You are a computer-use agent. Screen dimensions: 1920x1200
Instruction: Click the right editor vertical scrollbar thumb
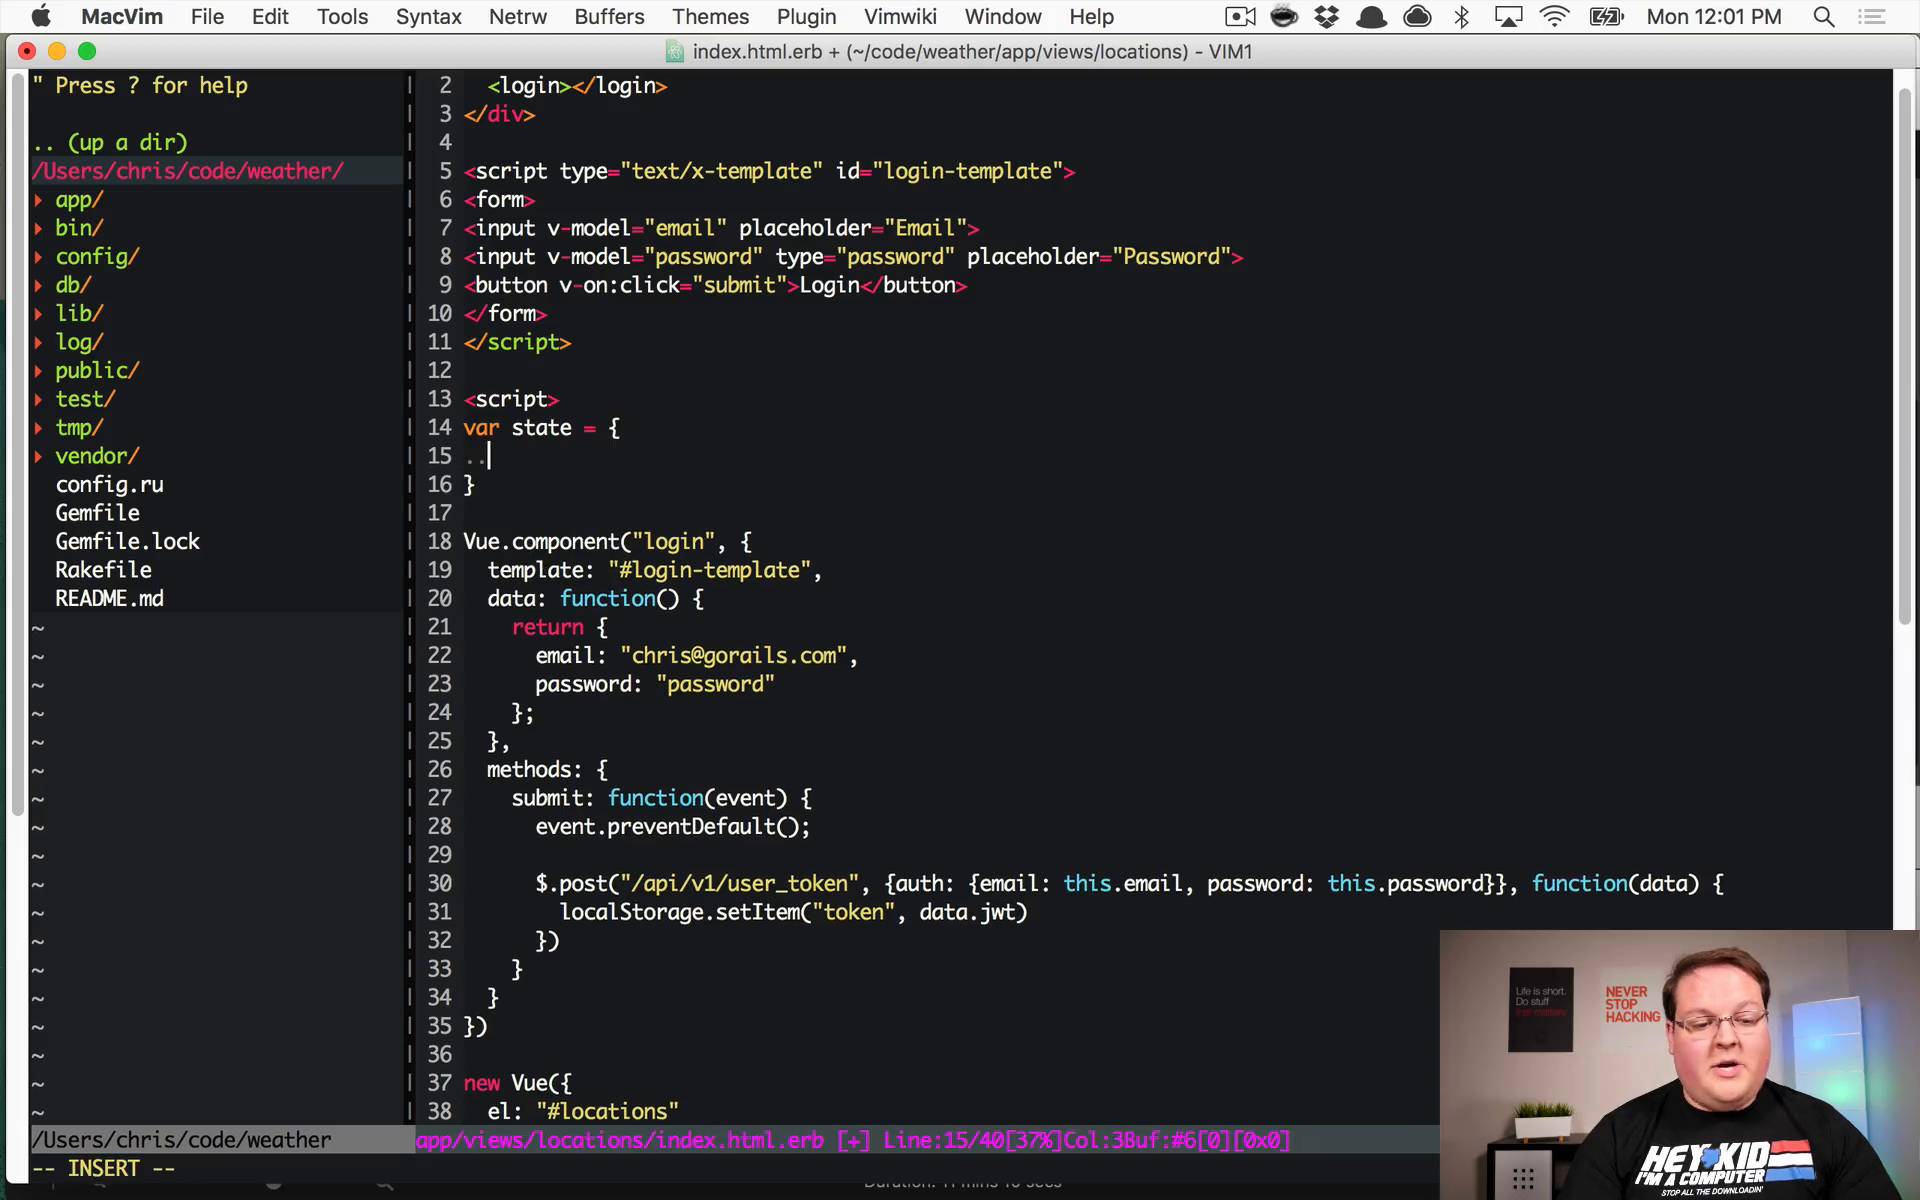[1905, 357]
